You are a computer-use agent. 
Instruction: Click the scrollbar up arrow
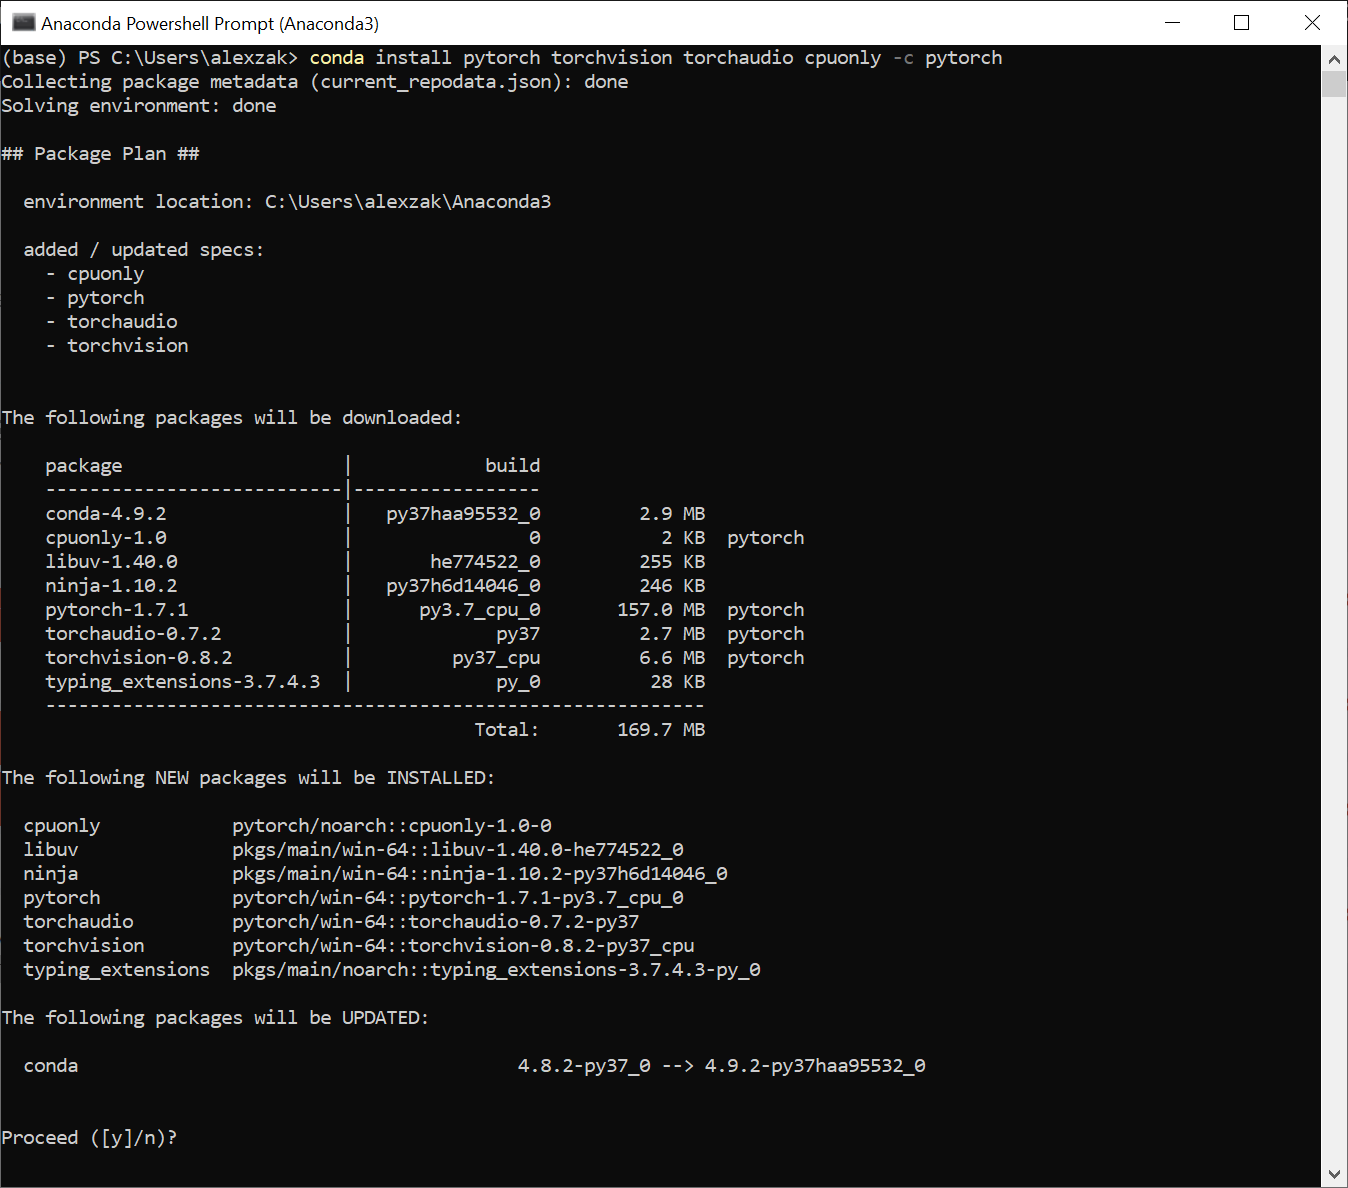click(1334, 57)
